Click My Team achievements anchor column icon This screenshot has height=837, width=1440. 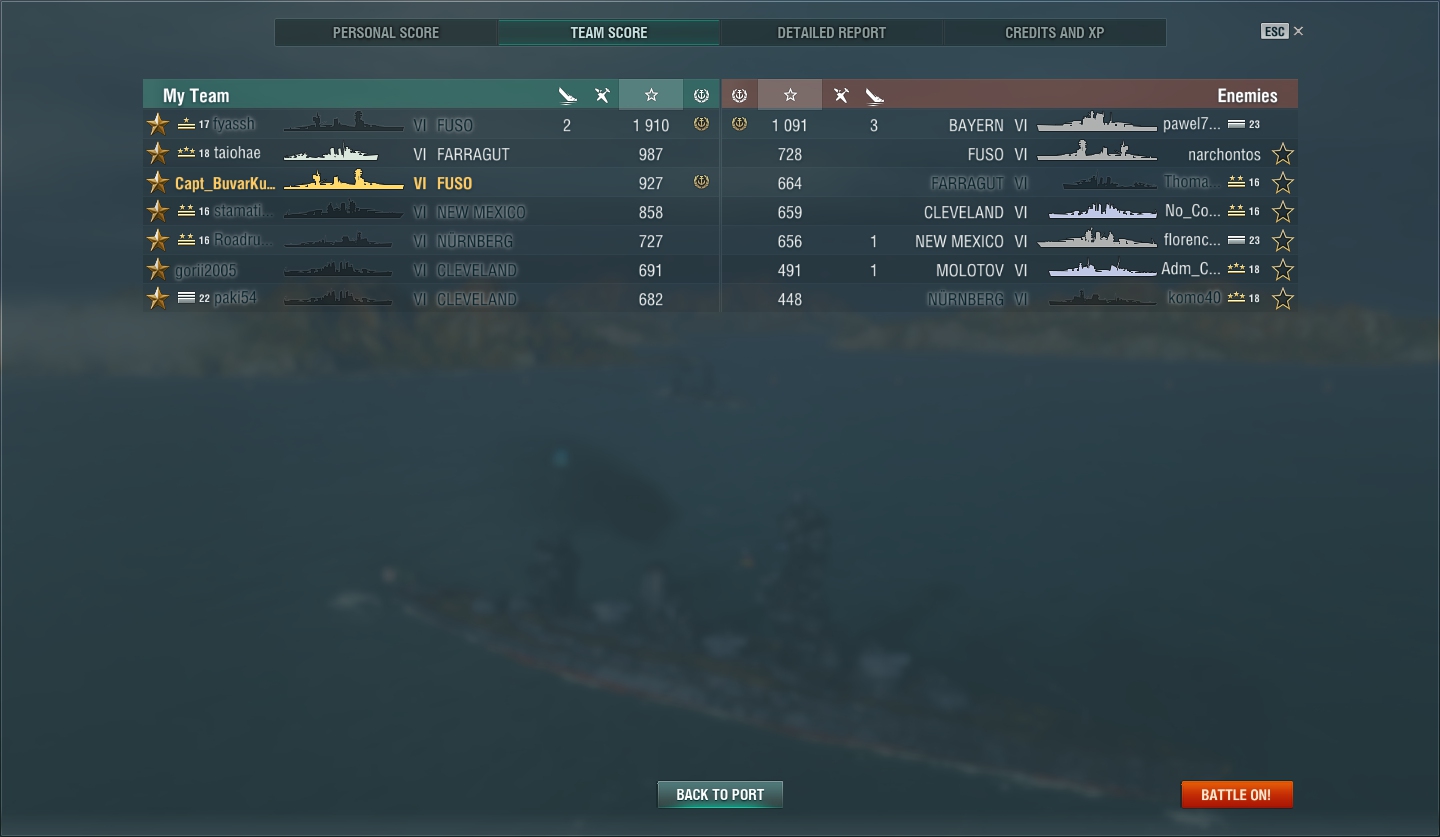point(701,96)
